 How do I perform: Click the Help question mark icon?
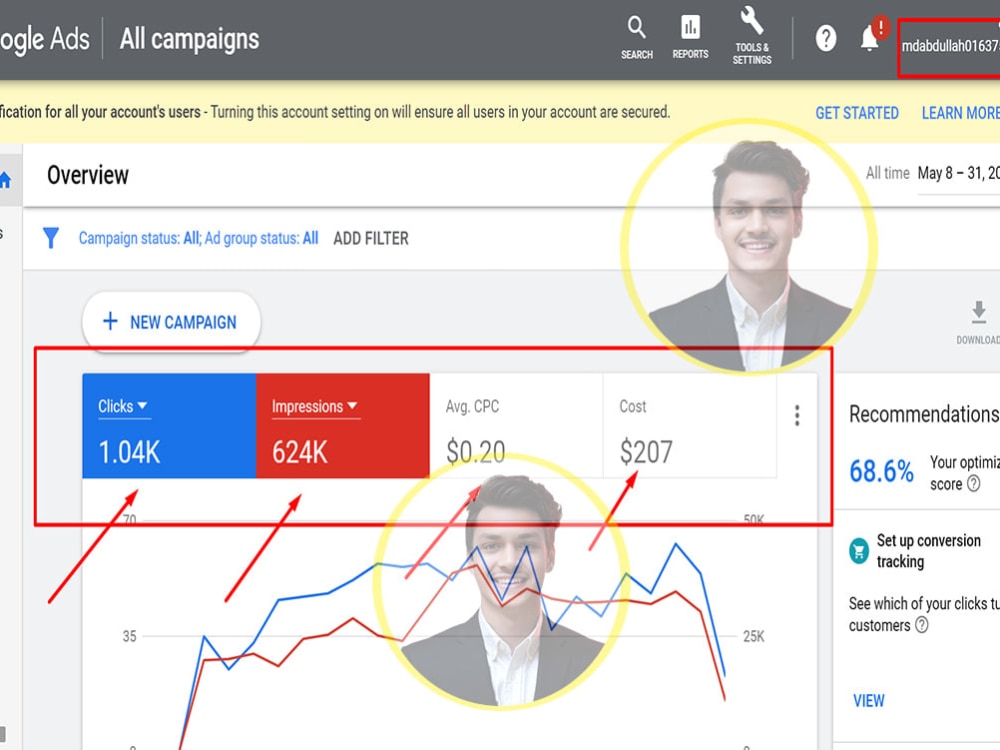[825, 39]
